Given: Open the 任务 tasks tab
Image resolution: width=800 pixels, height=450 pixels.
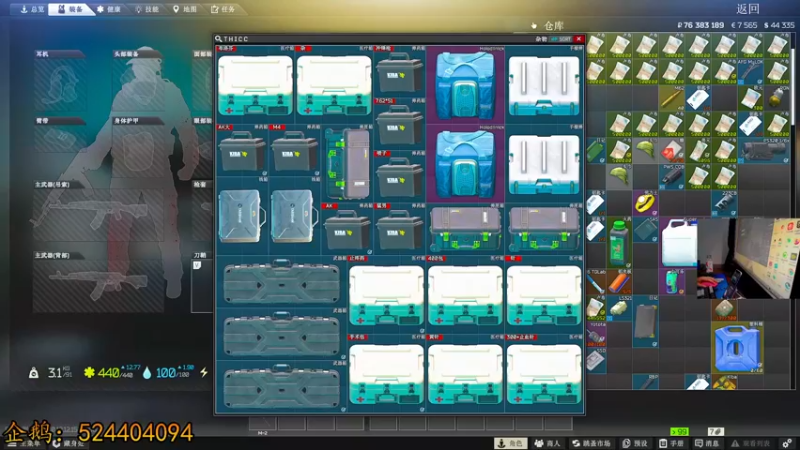Looking at the screenshot, I should point(223,9).
